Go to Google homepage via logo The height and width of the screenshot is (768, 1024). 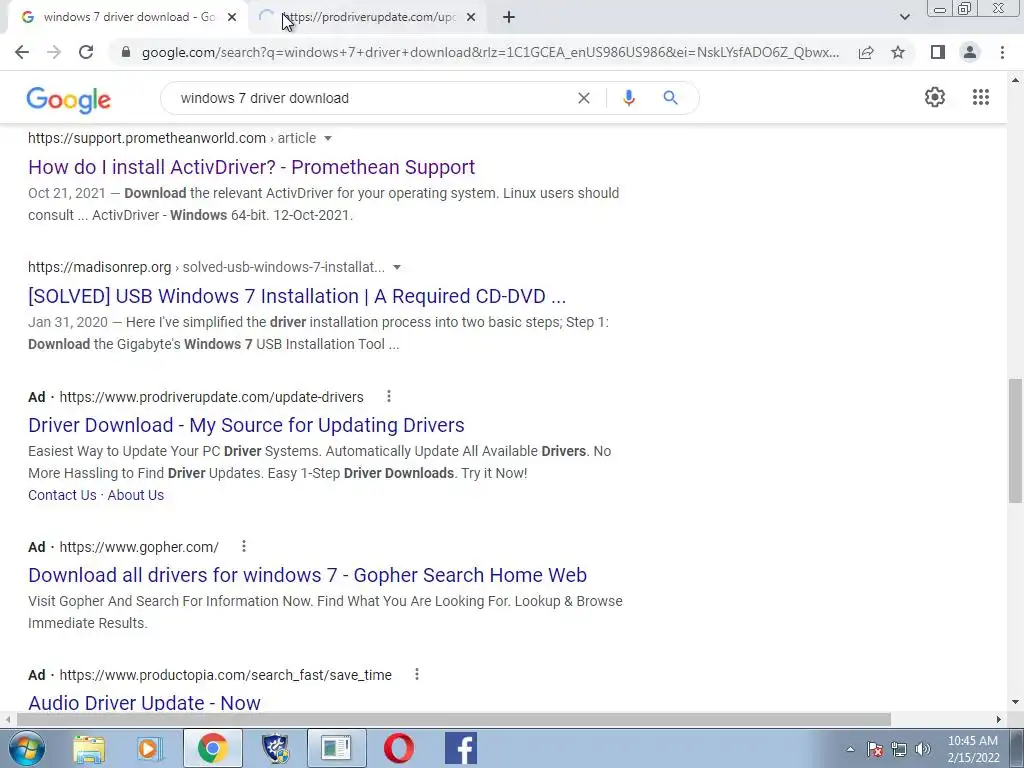(x=69, y=99)
